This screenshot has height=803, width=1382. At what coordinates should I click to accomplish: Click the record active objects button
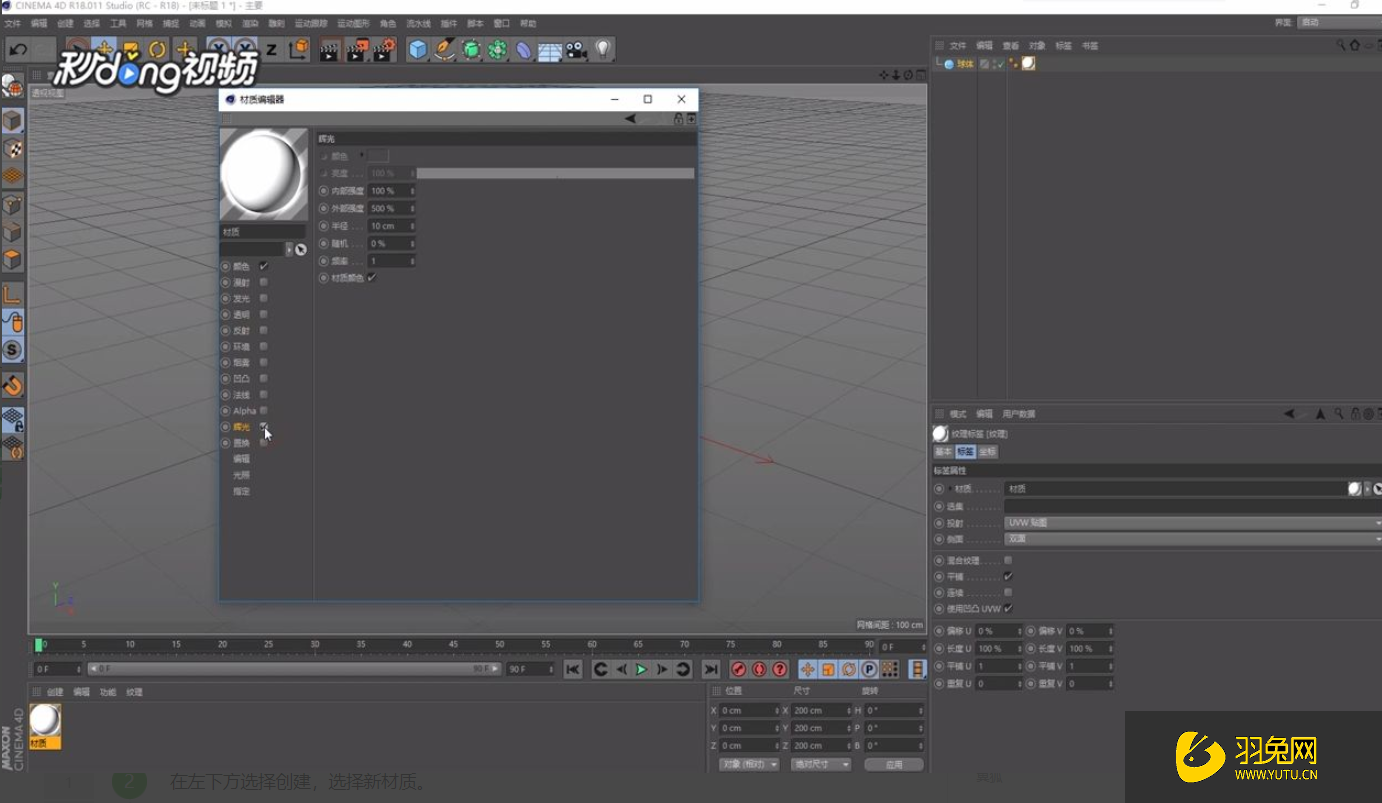[x=738, y=669]
